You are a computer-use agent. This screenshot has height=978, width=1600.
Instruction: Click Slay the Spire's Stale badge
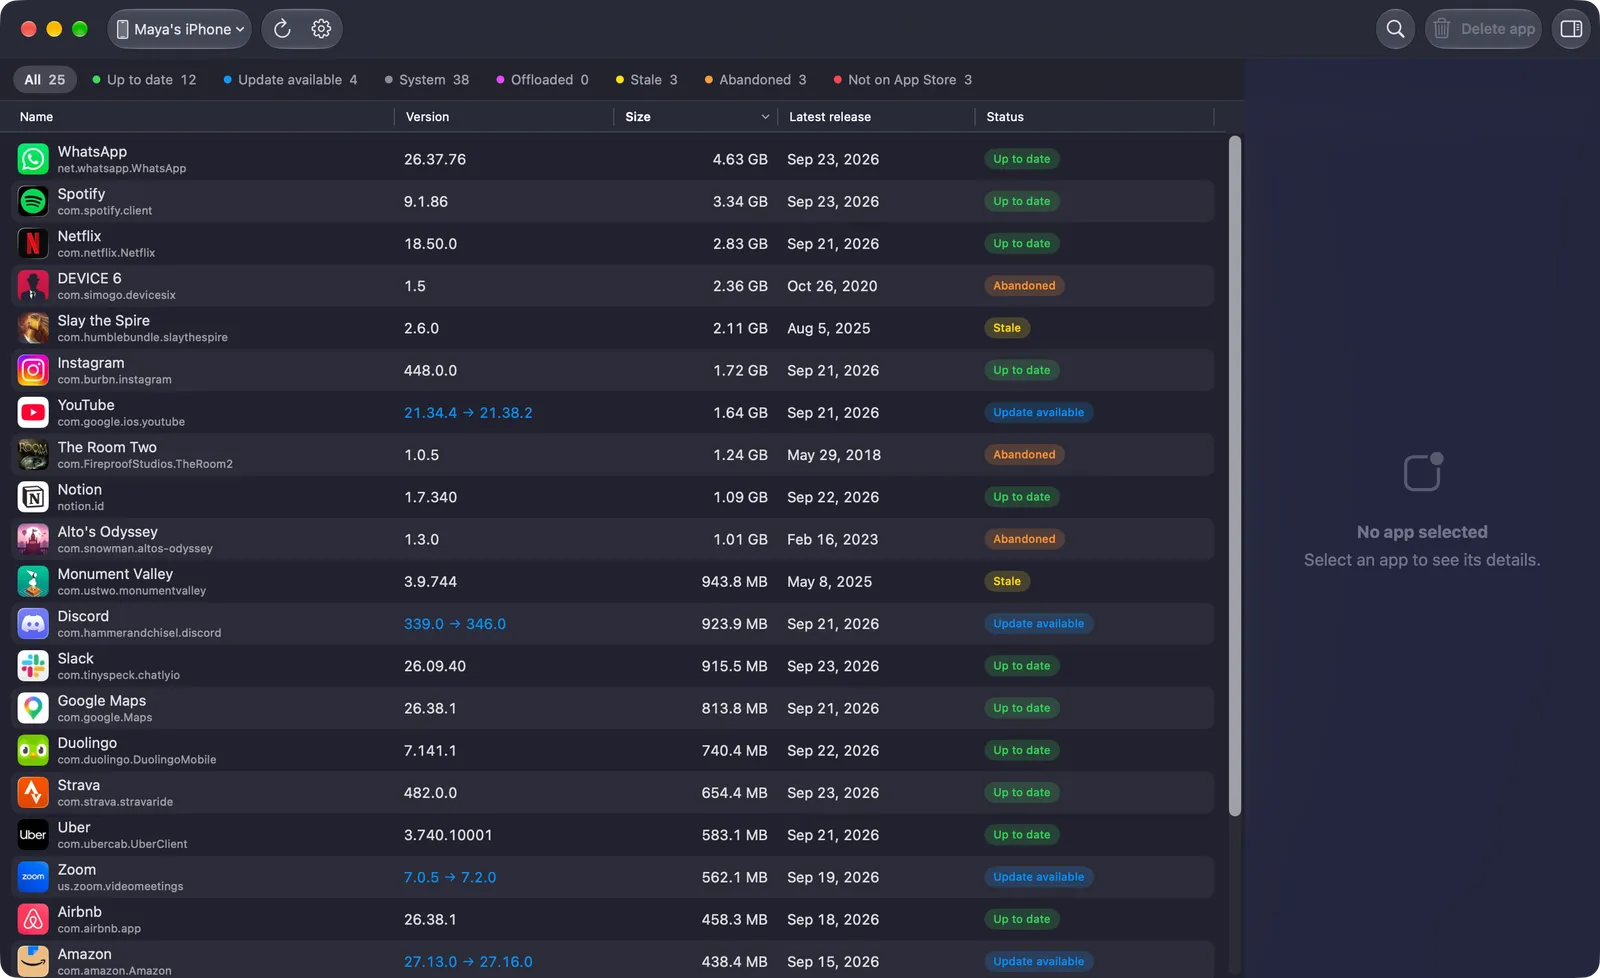1007,328
